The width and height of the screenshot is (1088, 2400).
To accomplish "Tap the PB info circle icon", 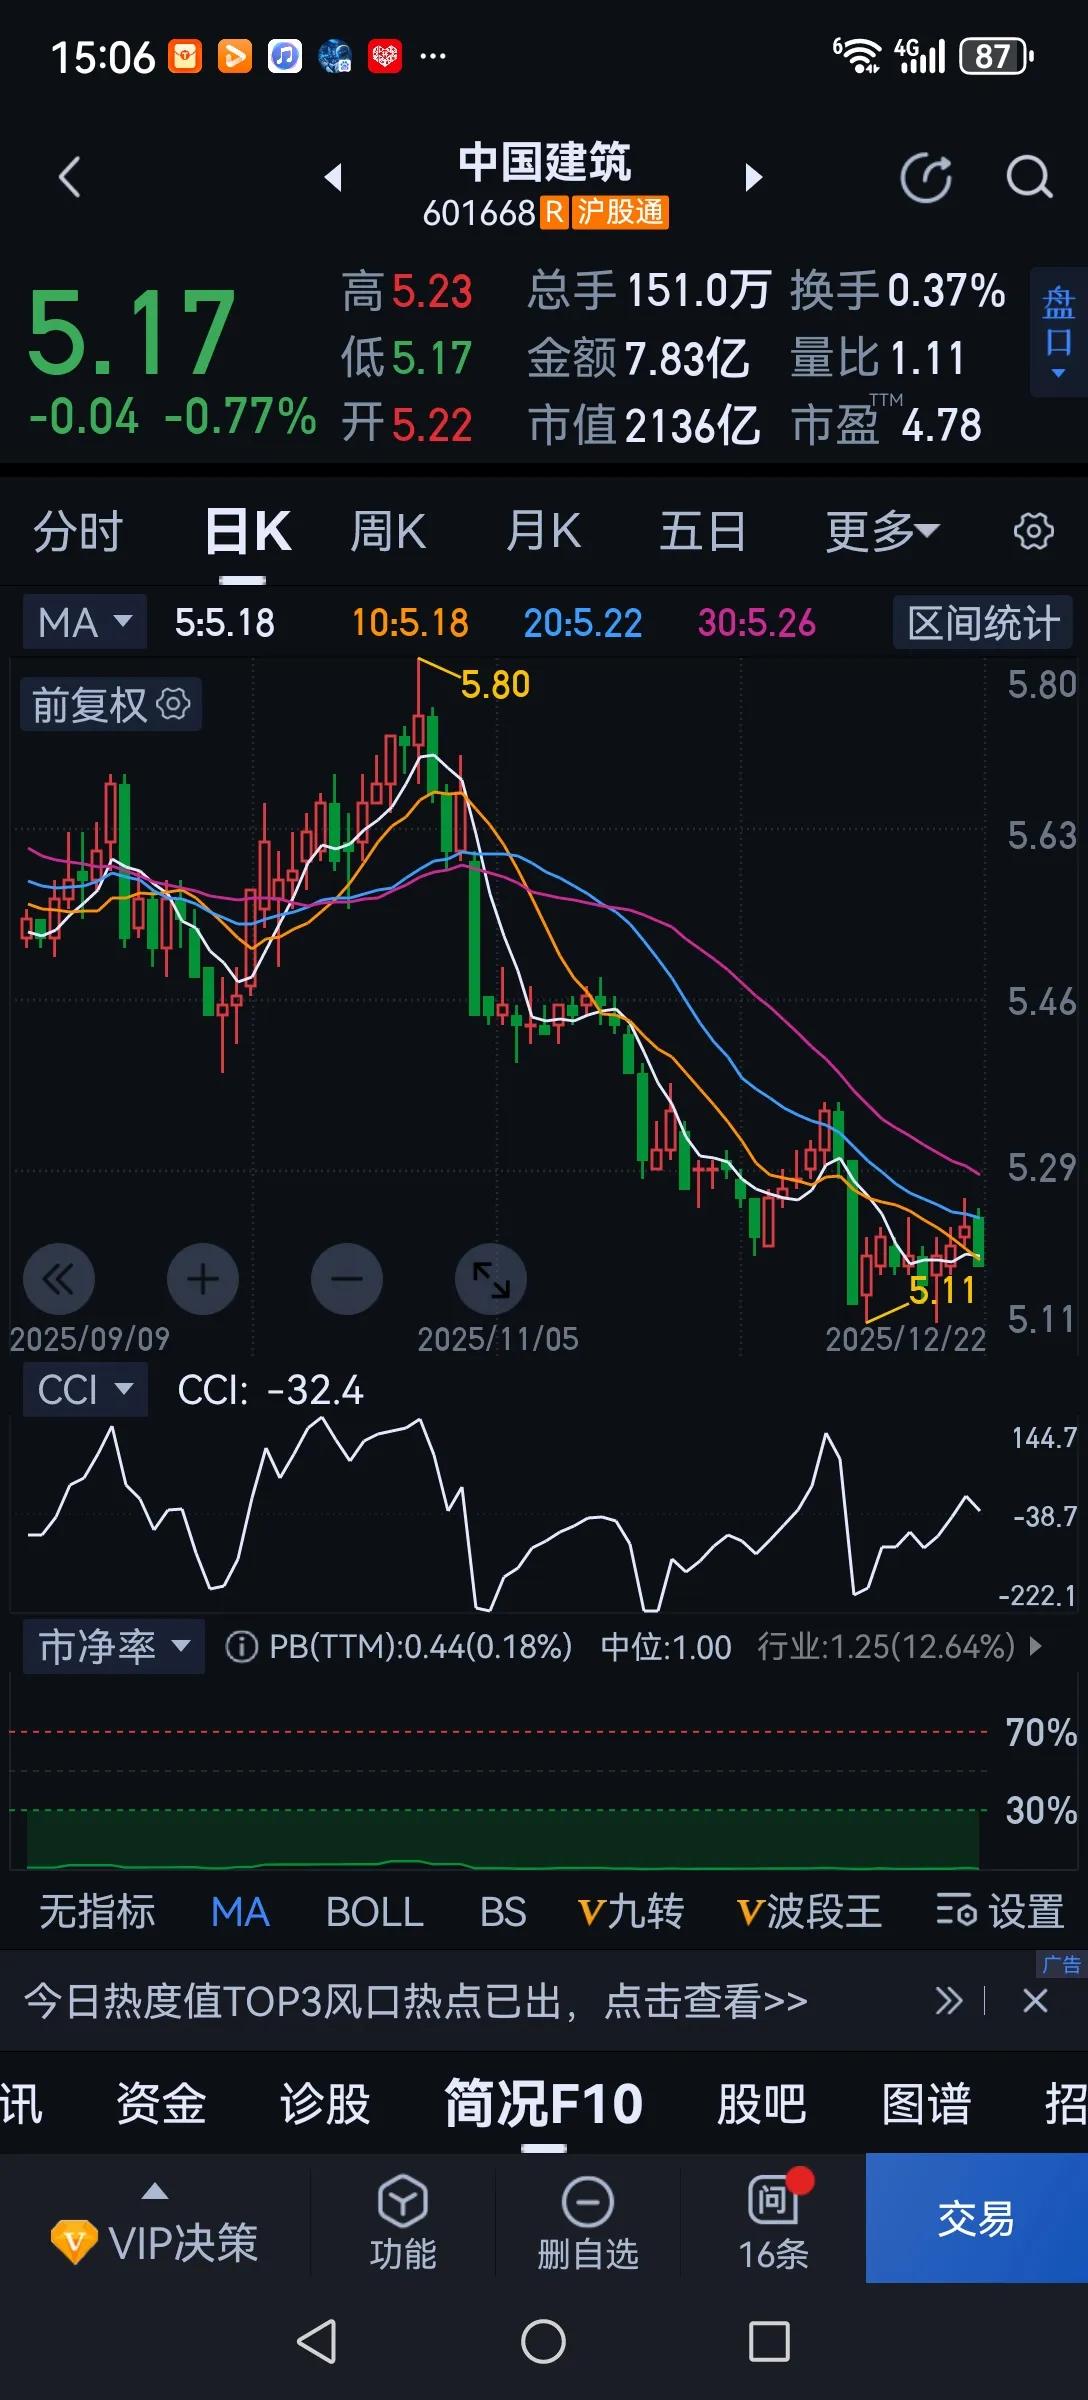I will (241, 1646).
